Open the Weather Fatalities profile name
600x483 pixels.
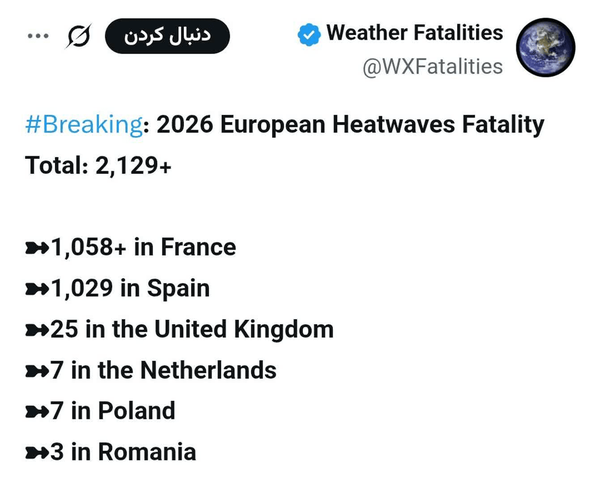(414, 33)
